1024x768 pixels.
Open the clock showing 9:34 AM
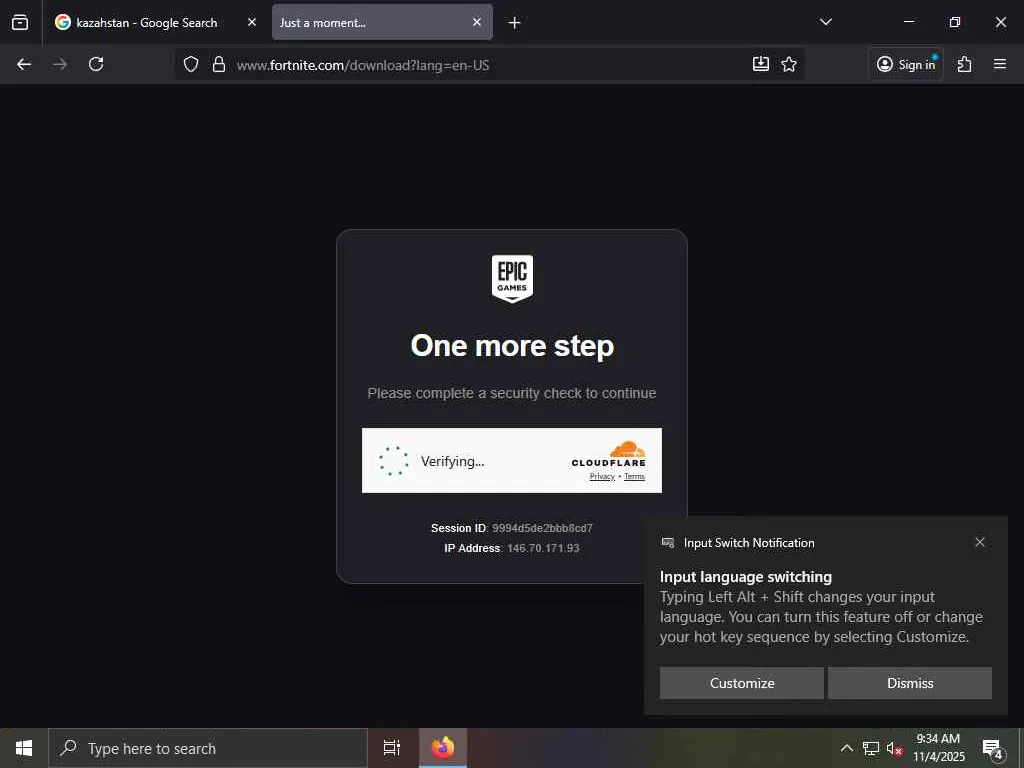coord(938,748)
